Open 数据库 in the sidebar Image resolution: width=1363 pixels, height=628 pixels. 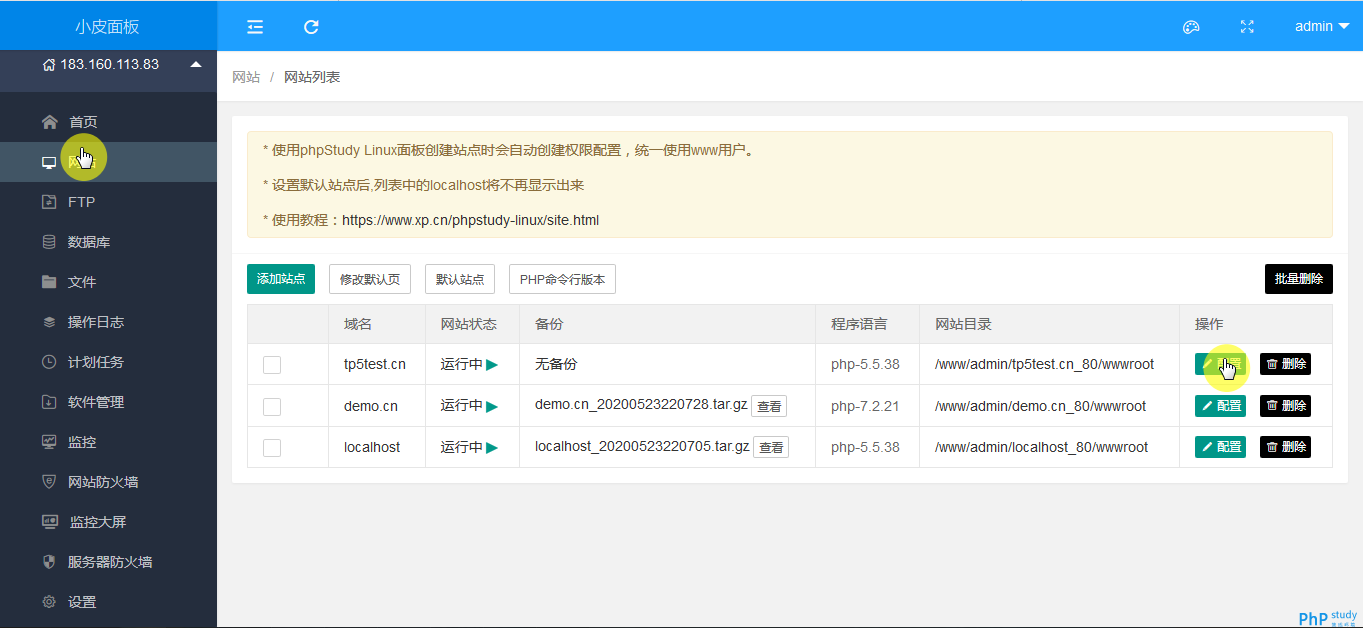coord(108,242)
